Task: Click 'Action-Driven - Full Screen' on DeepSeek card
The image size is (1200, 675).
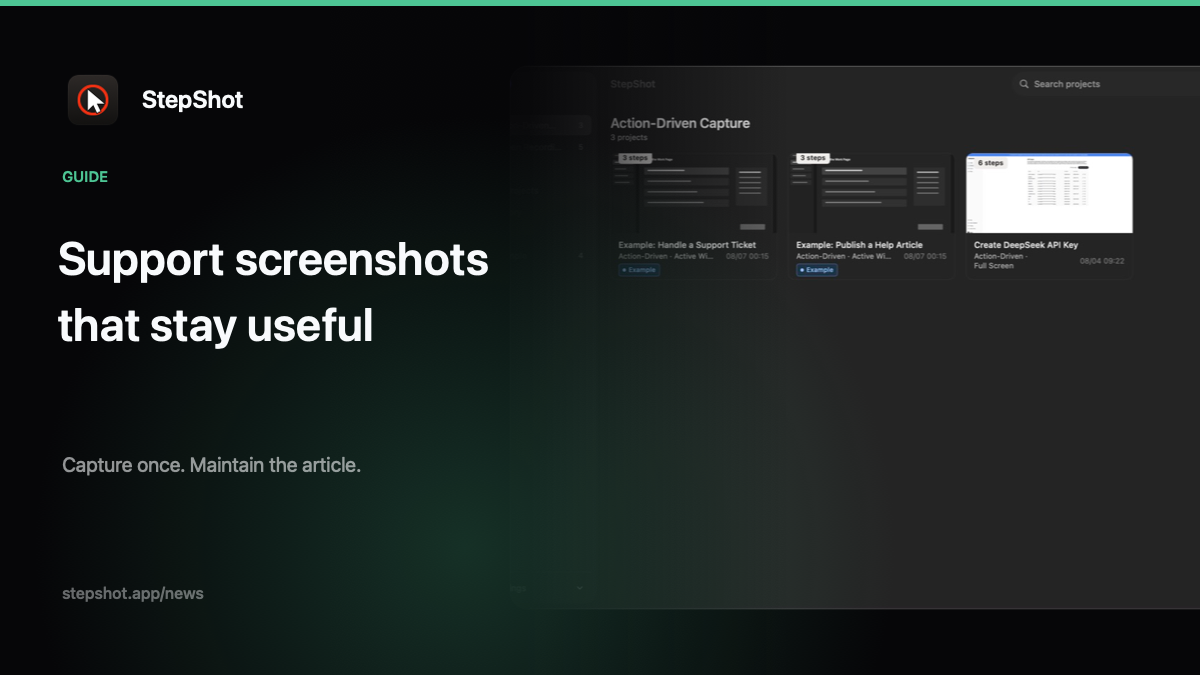Action: point(1003,261)
